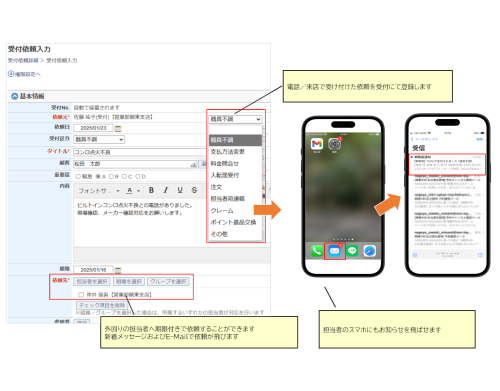Click the font color A icon
Image resolution: width=500 pixels, height=391 pixels.
point(130,190)
